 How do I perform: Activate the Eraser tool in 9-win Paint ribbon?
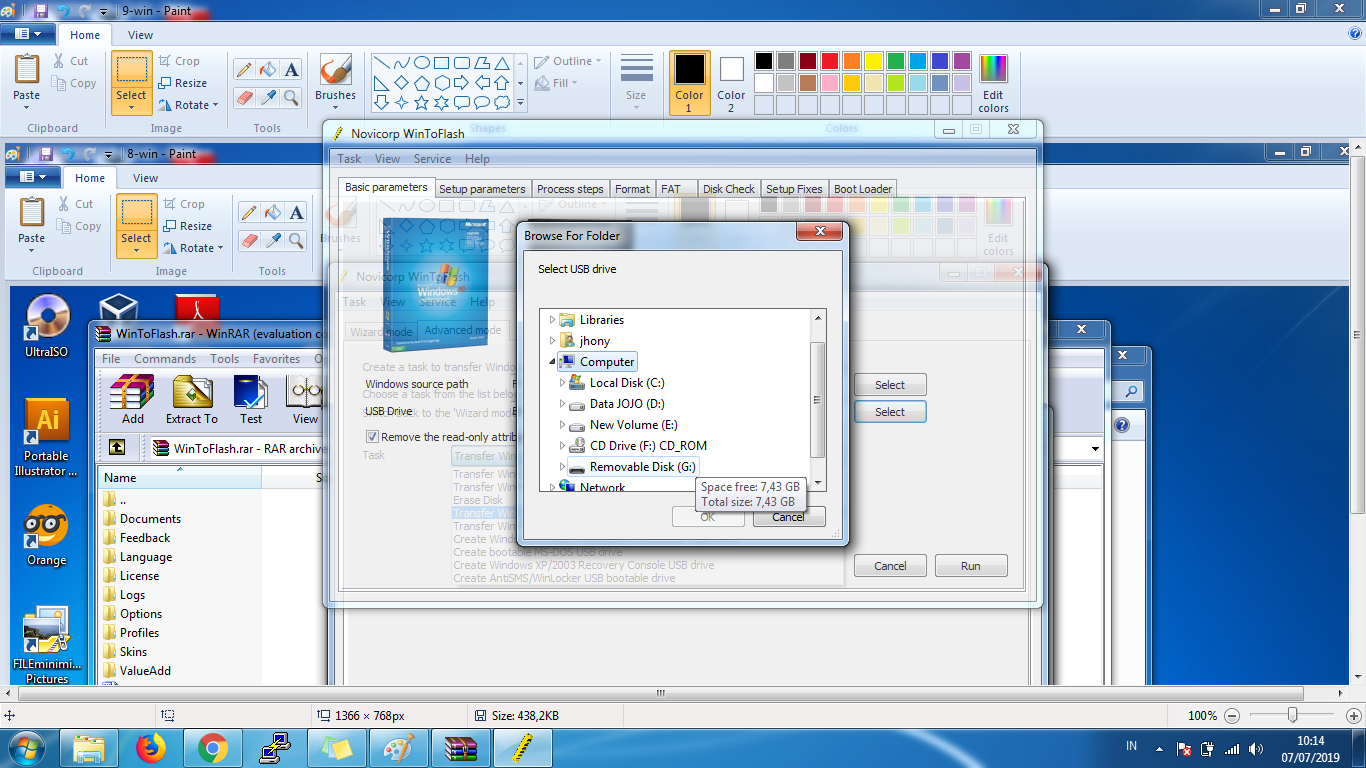[243, 97]
